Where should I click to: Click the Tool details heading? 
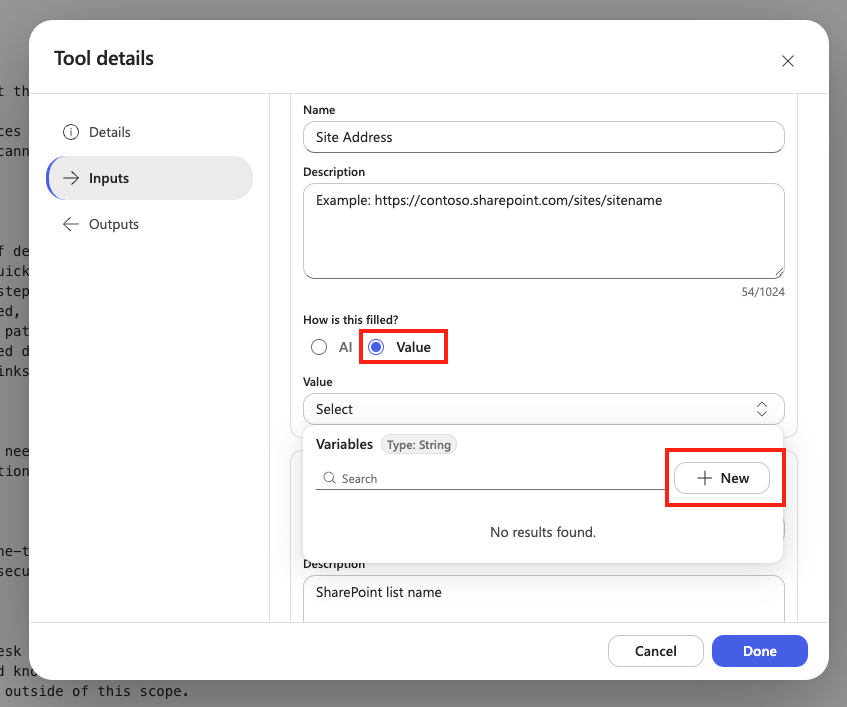[x=104, y=58]
